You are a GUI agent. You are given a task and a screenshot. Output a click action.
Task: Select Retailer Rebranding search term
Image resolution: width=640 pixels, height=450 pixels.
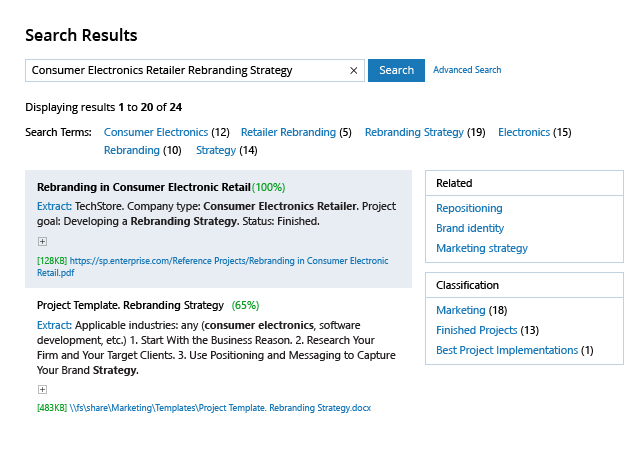(288, 132)
